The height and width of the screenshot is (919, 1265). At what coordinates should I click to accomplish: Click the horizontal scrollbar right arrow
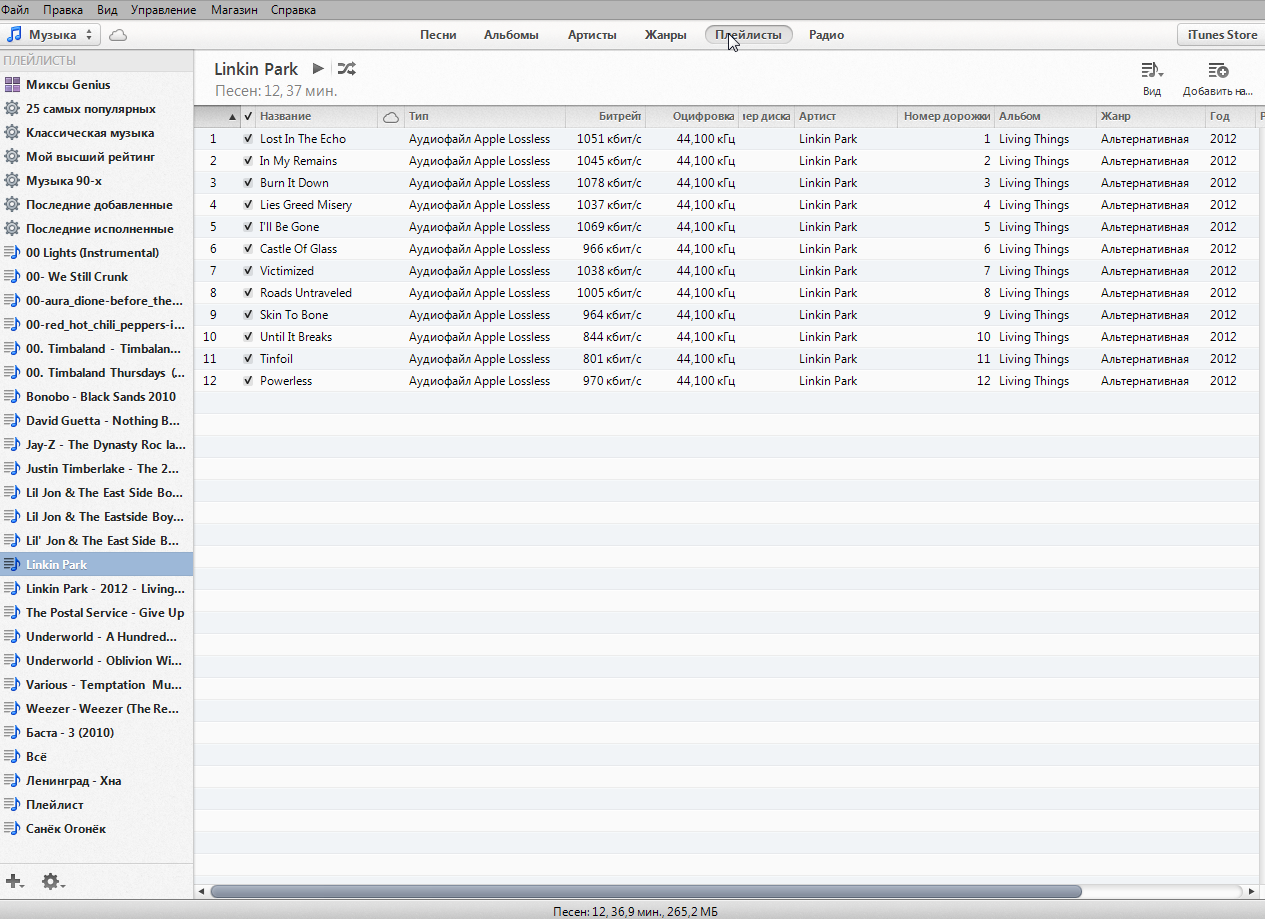(x=1251, y=891)
